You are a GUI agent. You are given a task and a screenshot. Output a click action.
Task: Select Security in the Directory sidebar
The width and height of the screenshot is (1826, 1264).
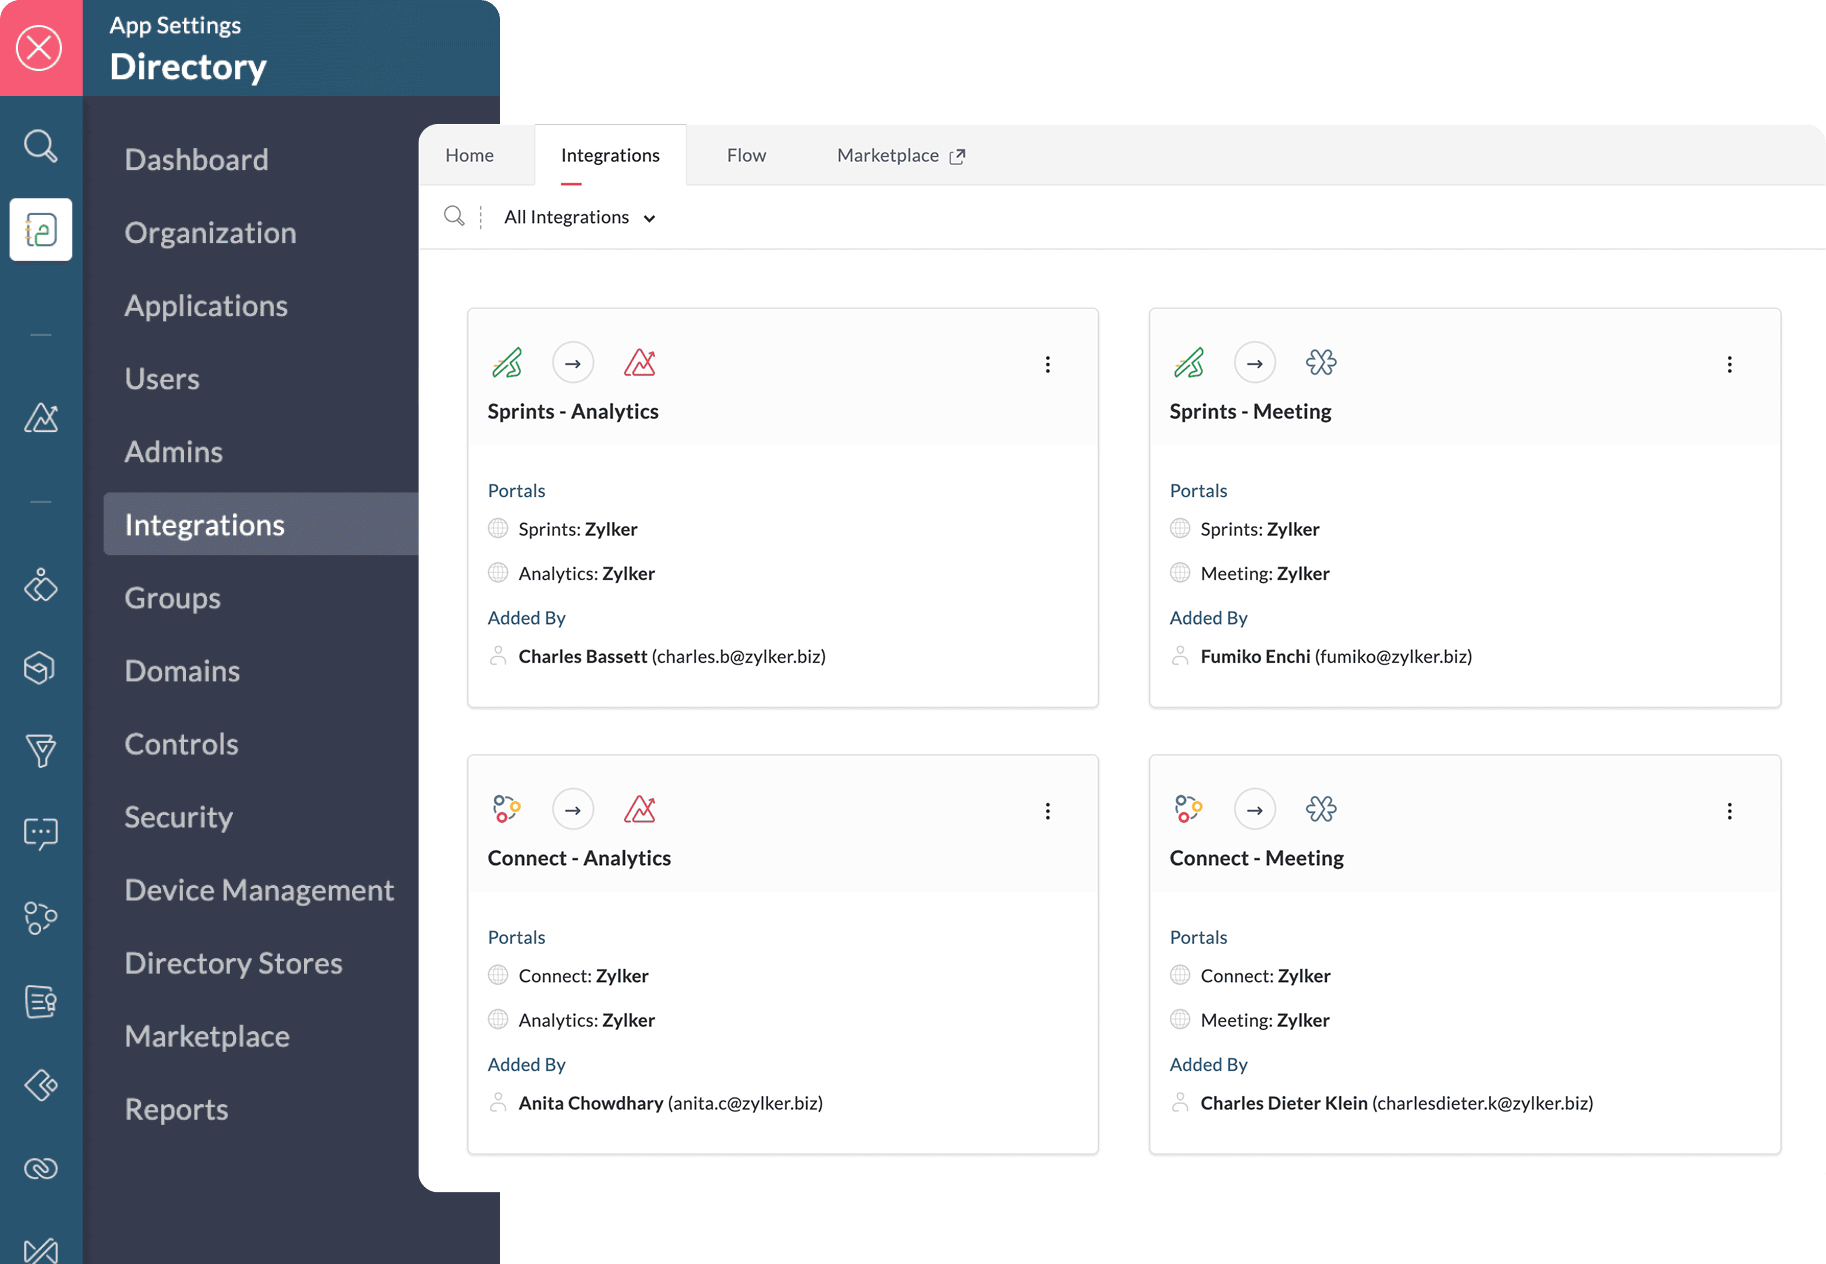tap(178, 817)
